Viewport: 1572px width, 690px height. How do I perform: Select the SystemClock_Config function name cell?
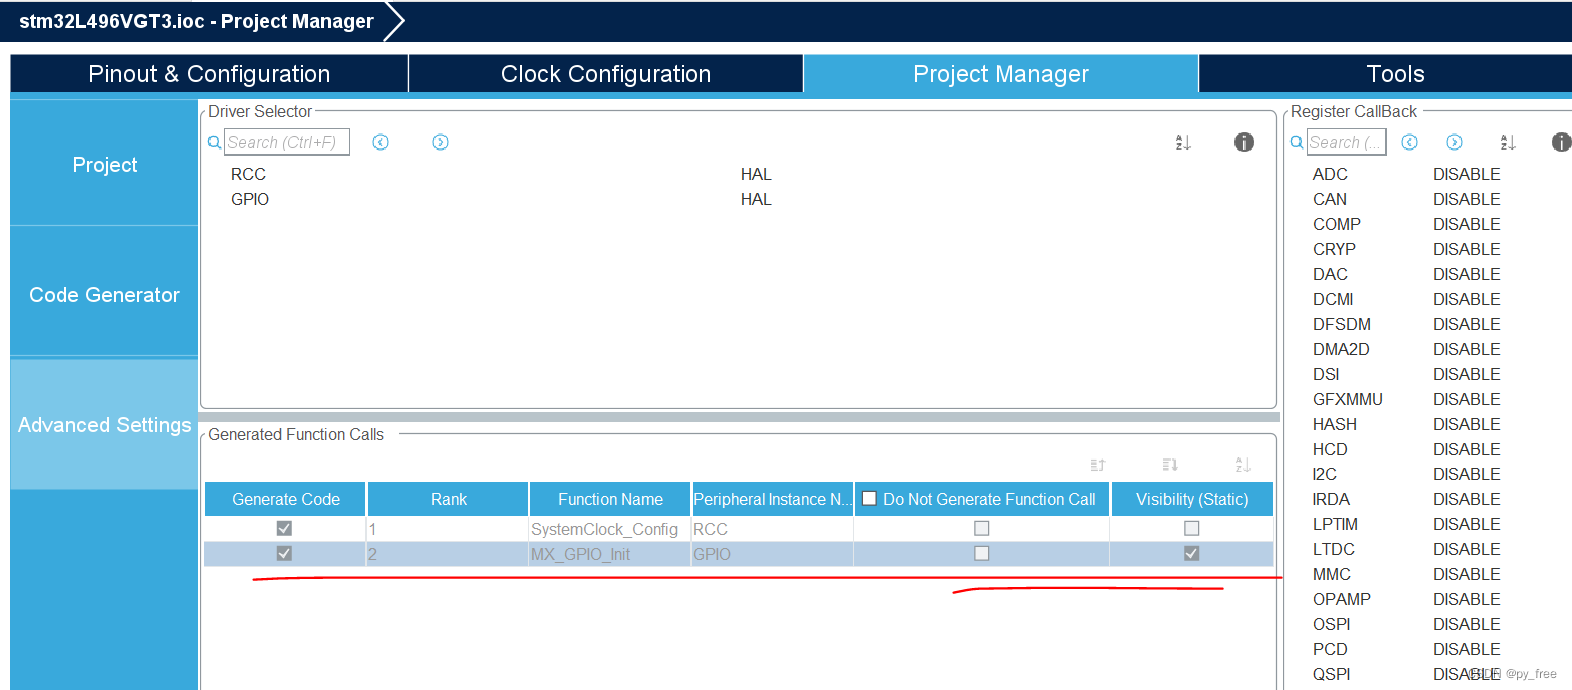pos(609,529)
